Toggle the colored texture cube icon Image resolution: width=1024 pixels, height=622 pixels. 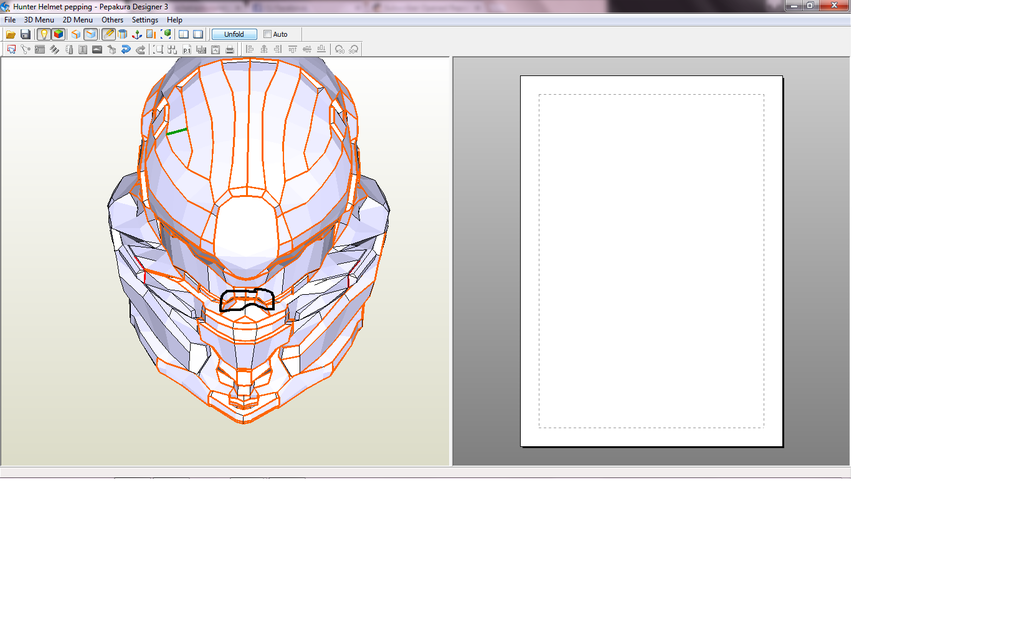coord(58,34)
